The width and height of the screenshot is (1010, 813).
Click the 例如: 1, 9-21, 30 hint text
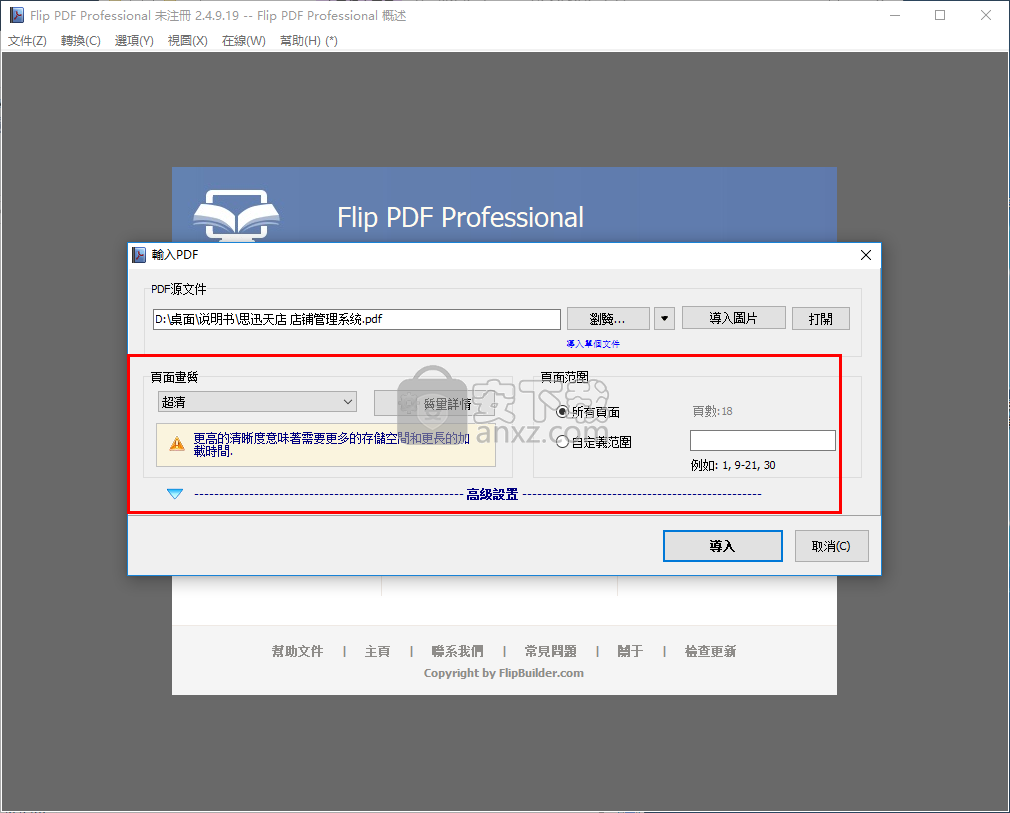(x=733, y=465)
